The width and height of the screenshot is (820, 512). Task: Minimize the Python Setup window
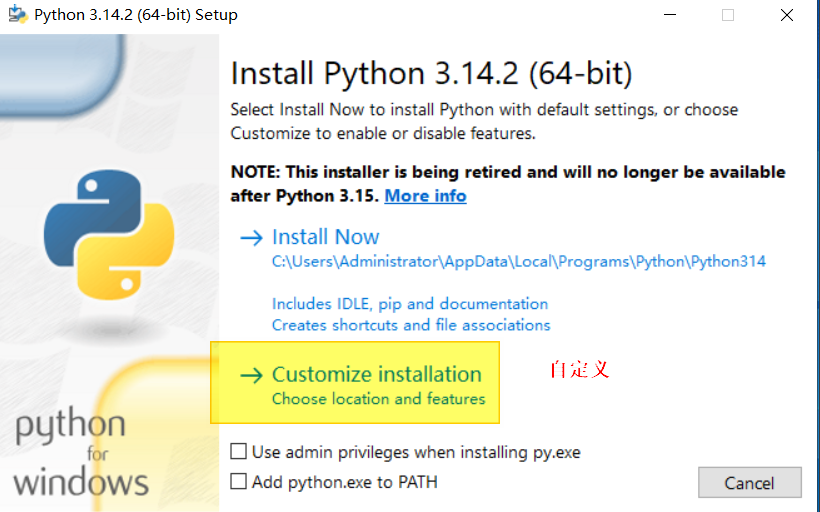pos(670,15)
